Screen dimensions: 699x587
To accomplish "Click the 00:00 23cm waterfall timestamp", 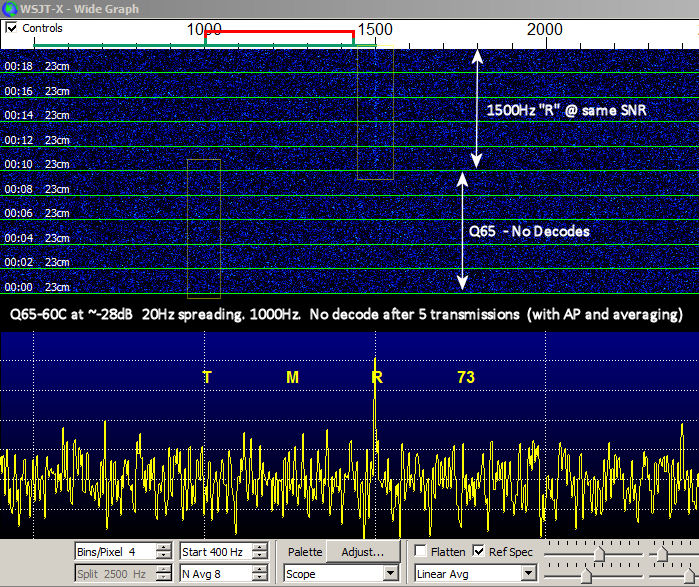I will 37,287.
